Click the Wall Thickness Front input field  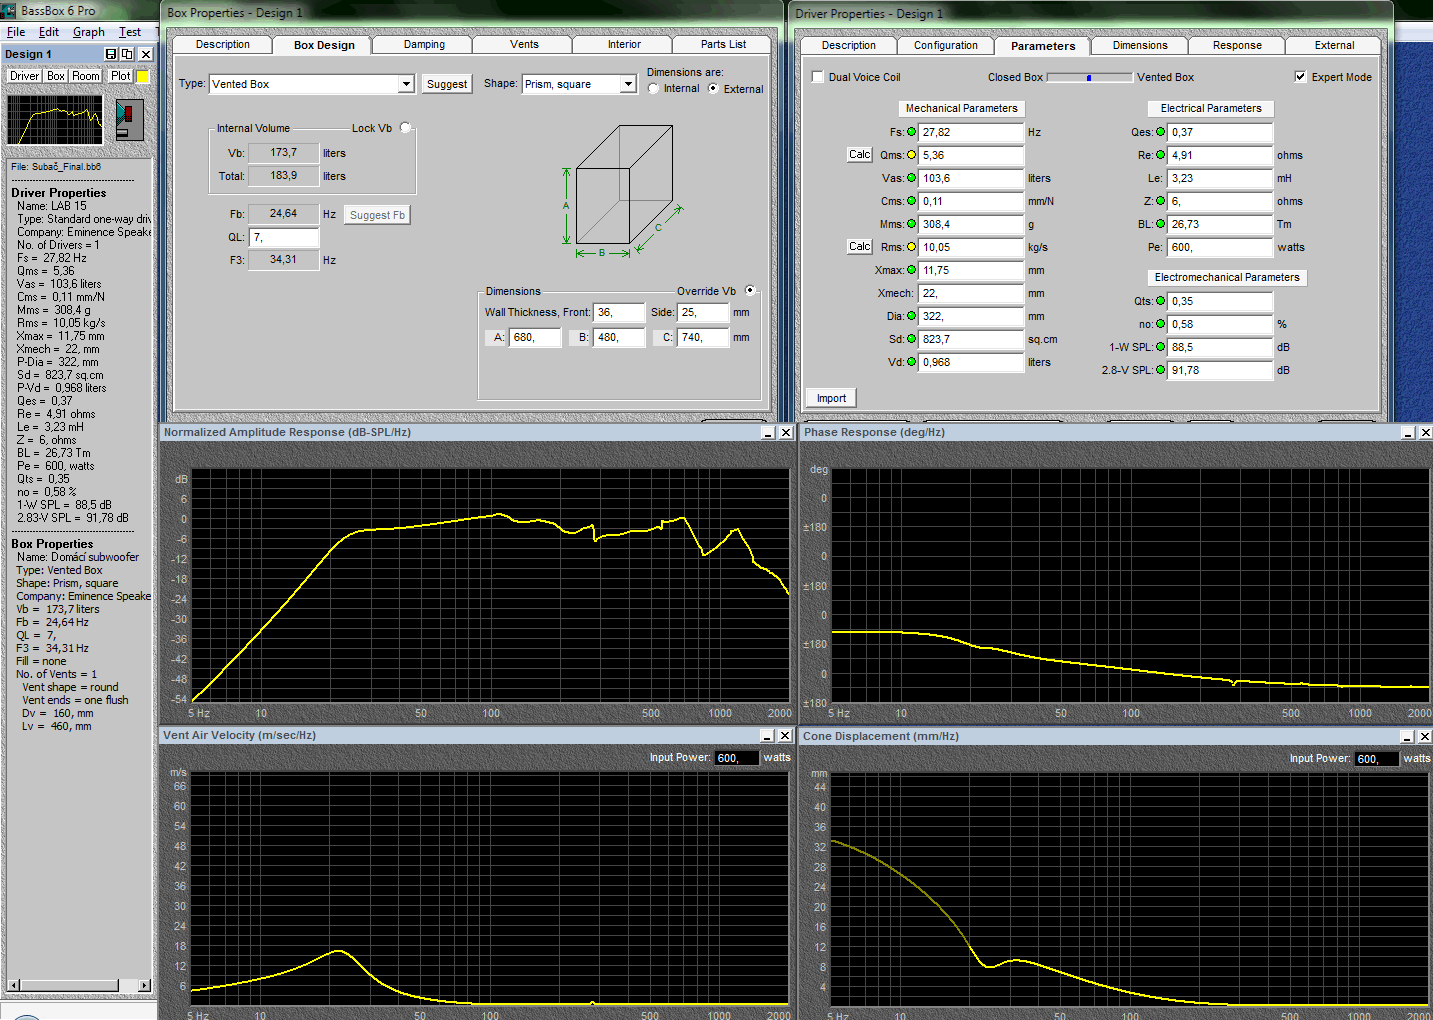tap(619, 313)
